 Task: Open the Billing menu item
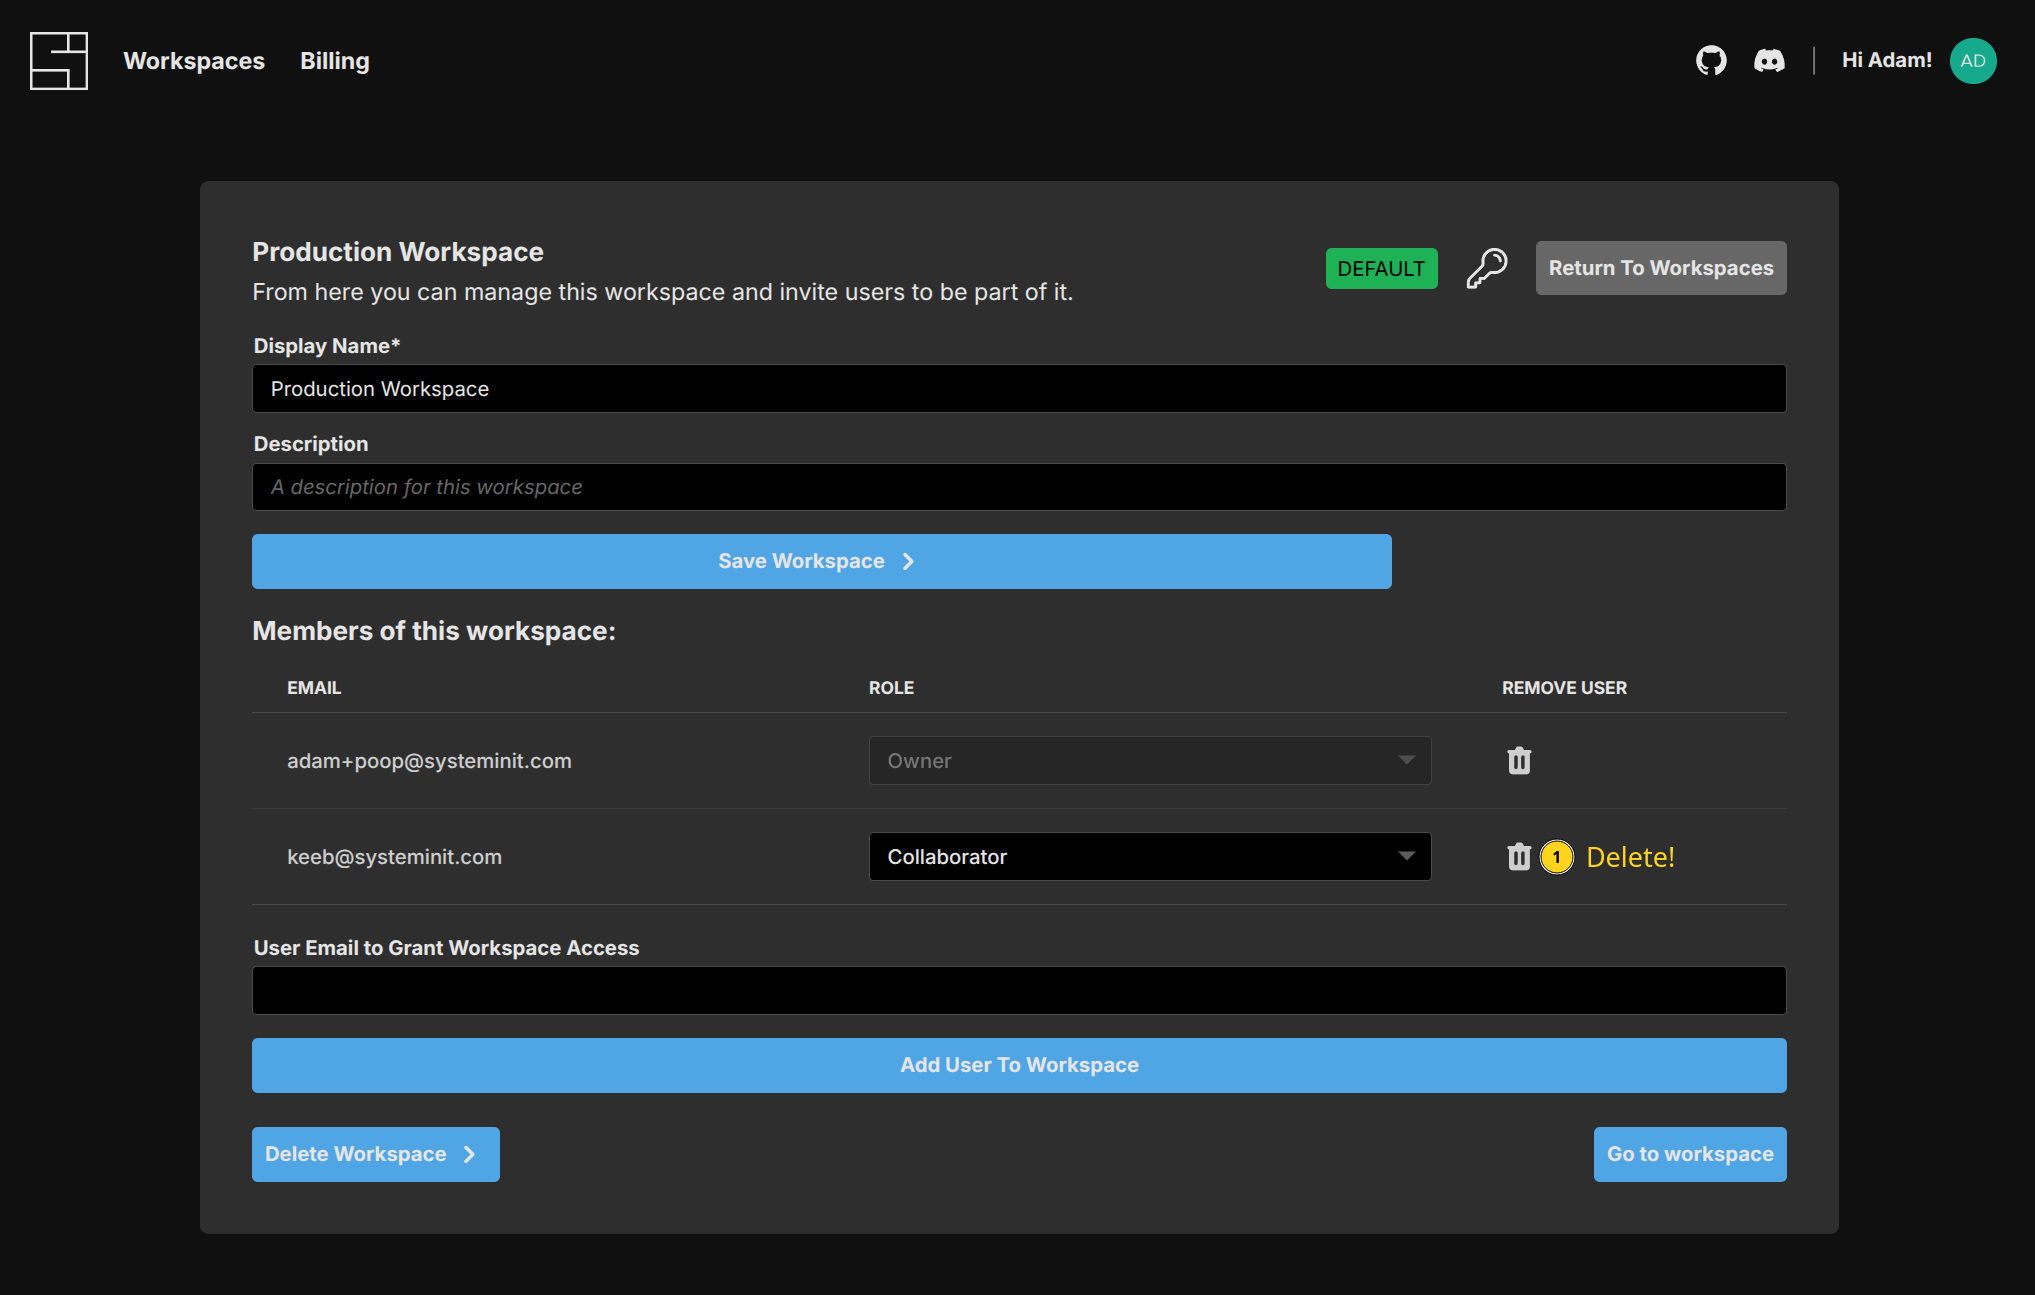[x=334, y=61]
